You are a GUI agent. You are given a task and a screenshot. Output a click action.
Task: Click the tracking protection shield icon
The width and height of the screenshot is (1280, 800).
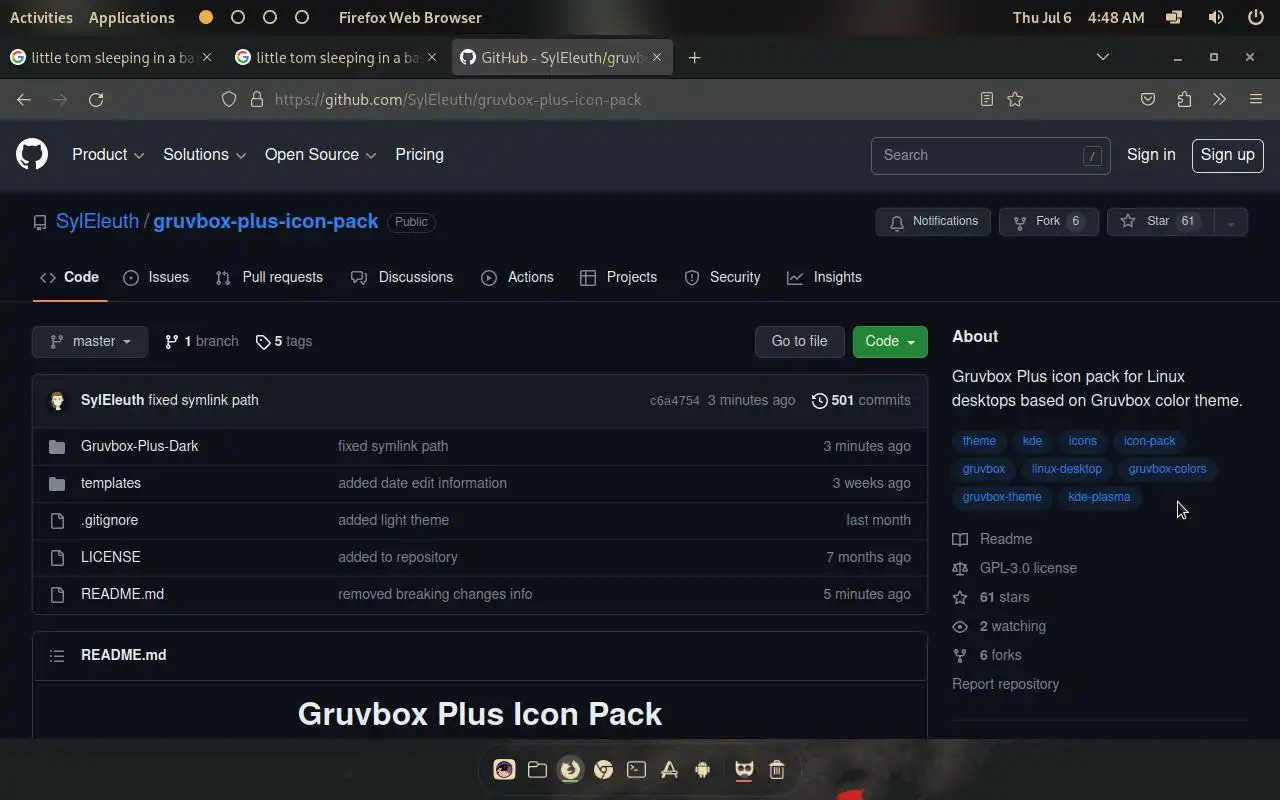(229, 99)
